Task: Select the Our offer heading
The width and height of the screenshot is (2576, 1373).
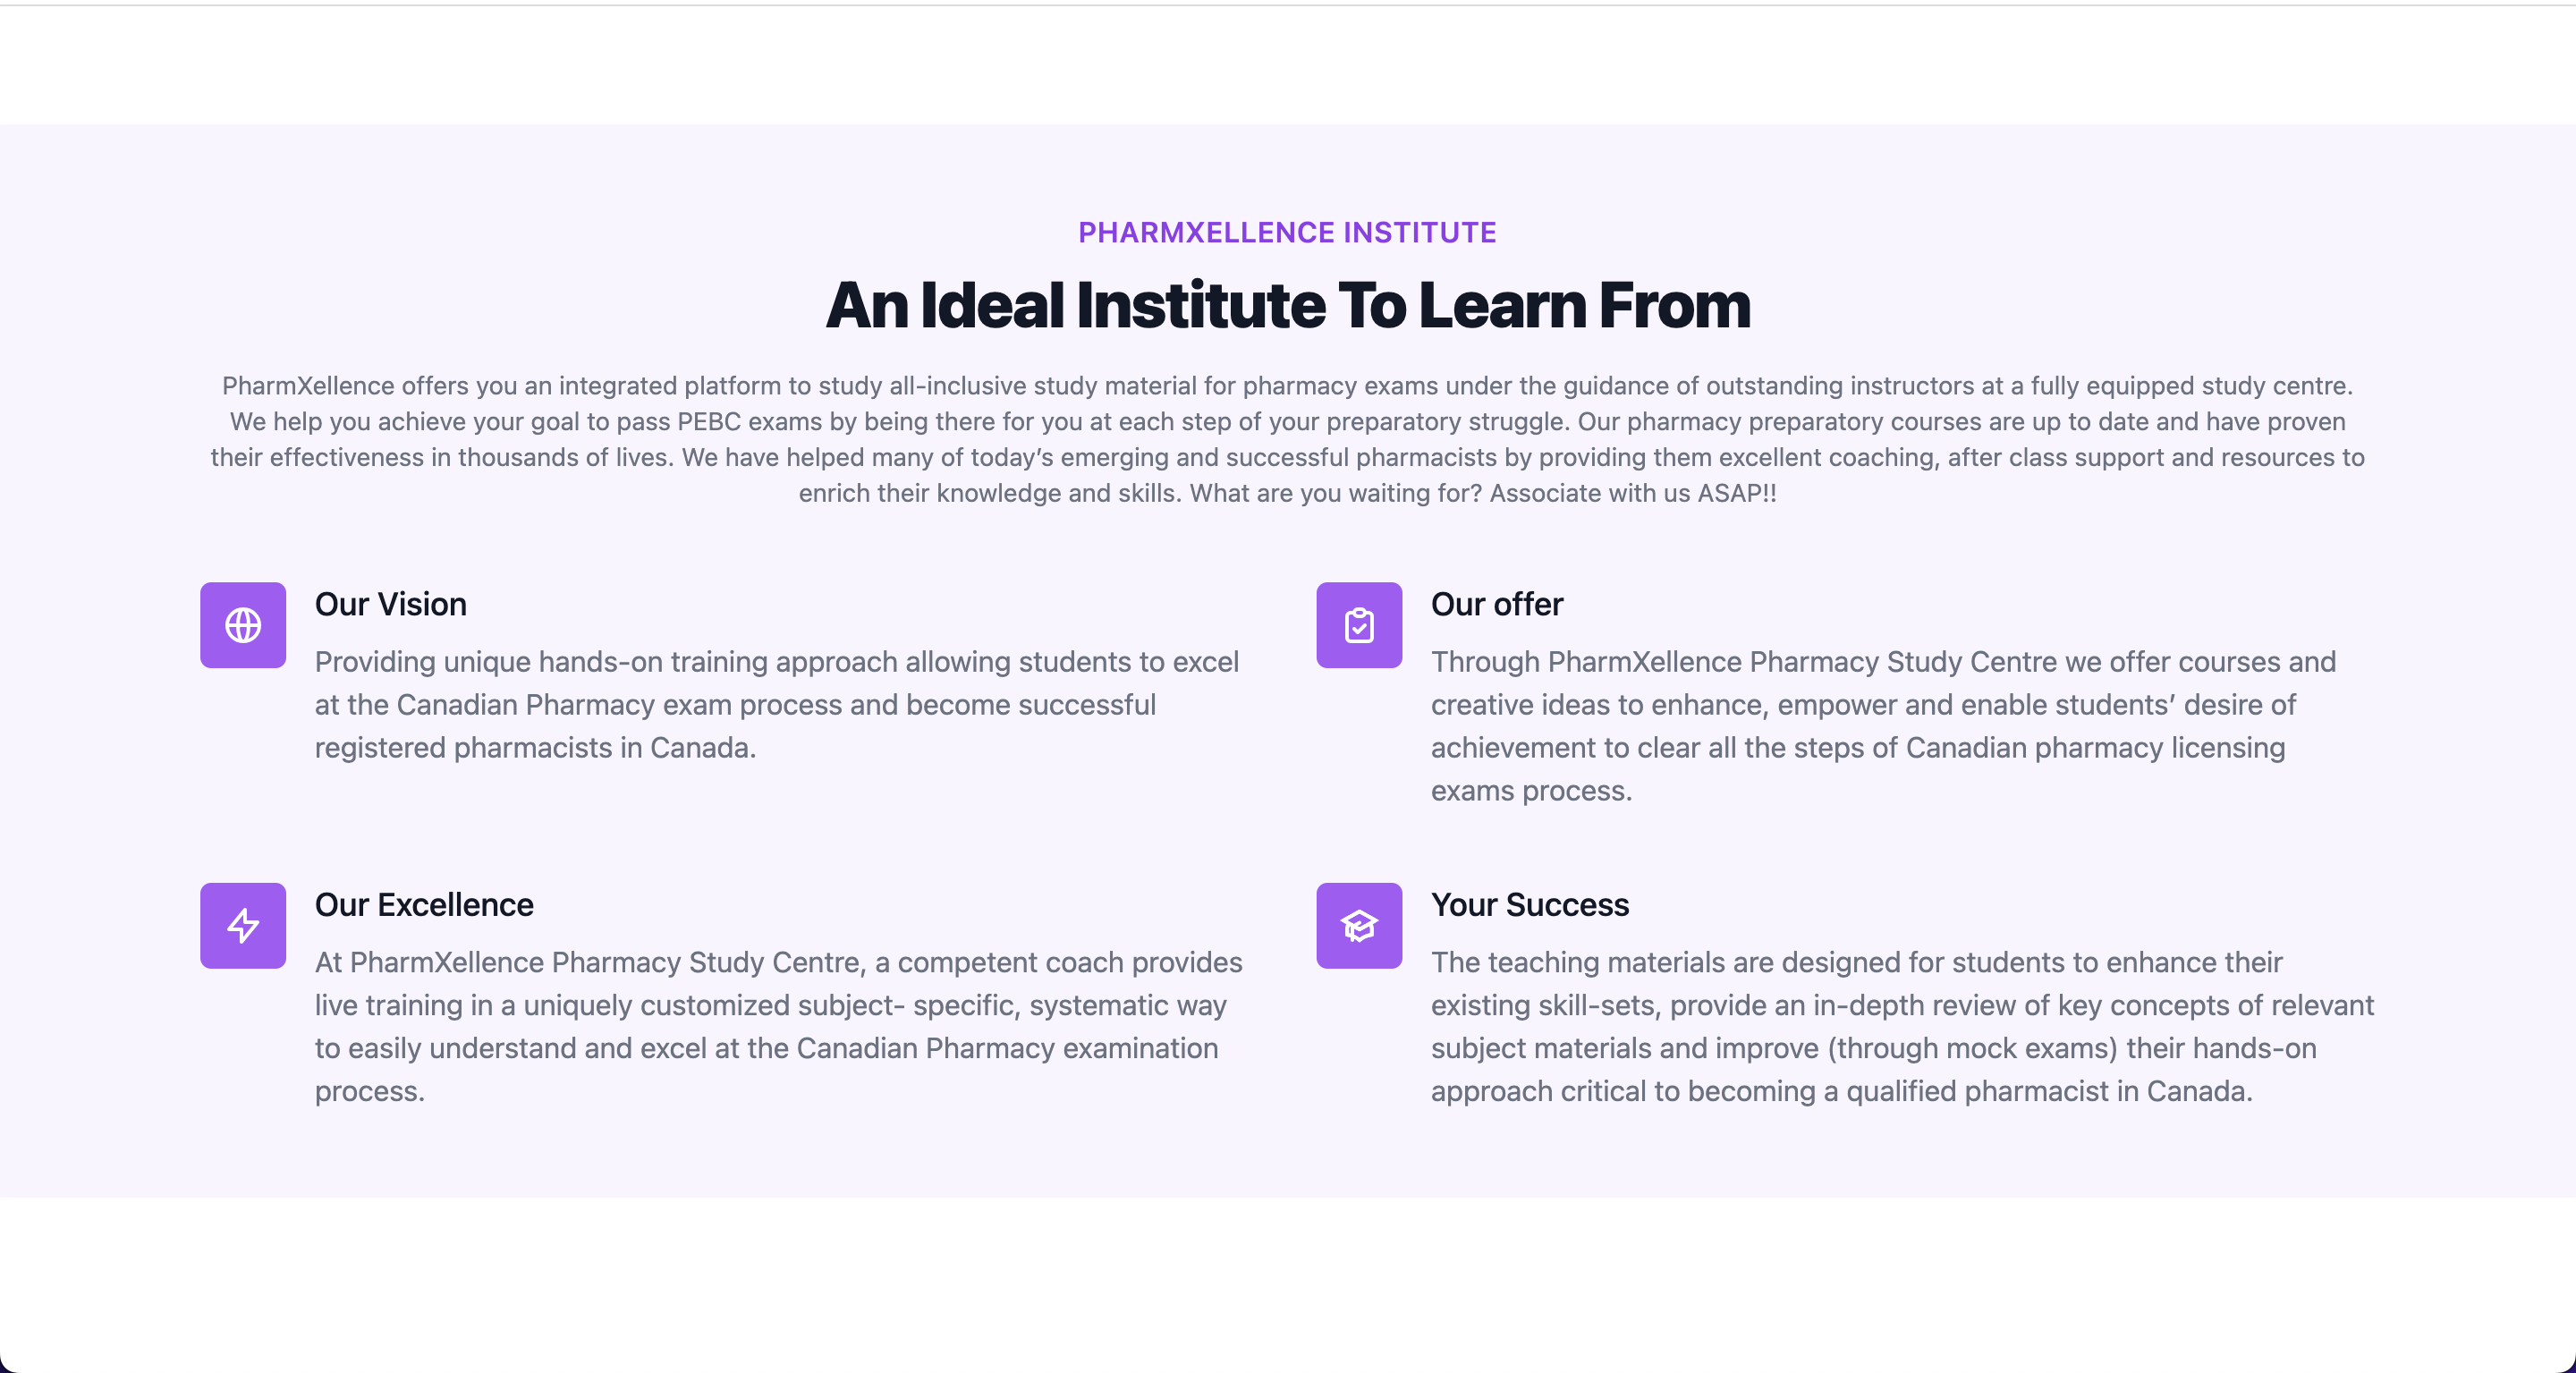Action: [1497, 604]
